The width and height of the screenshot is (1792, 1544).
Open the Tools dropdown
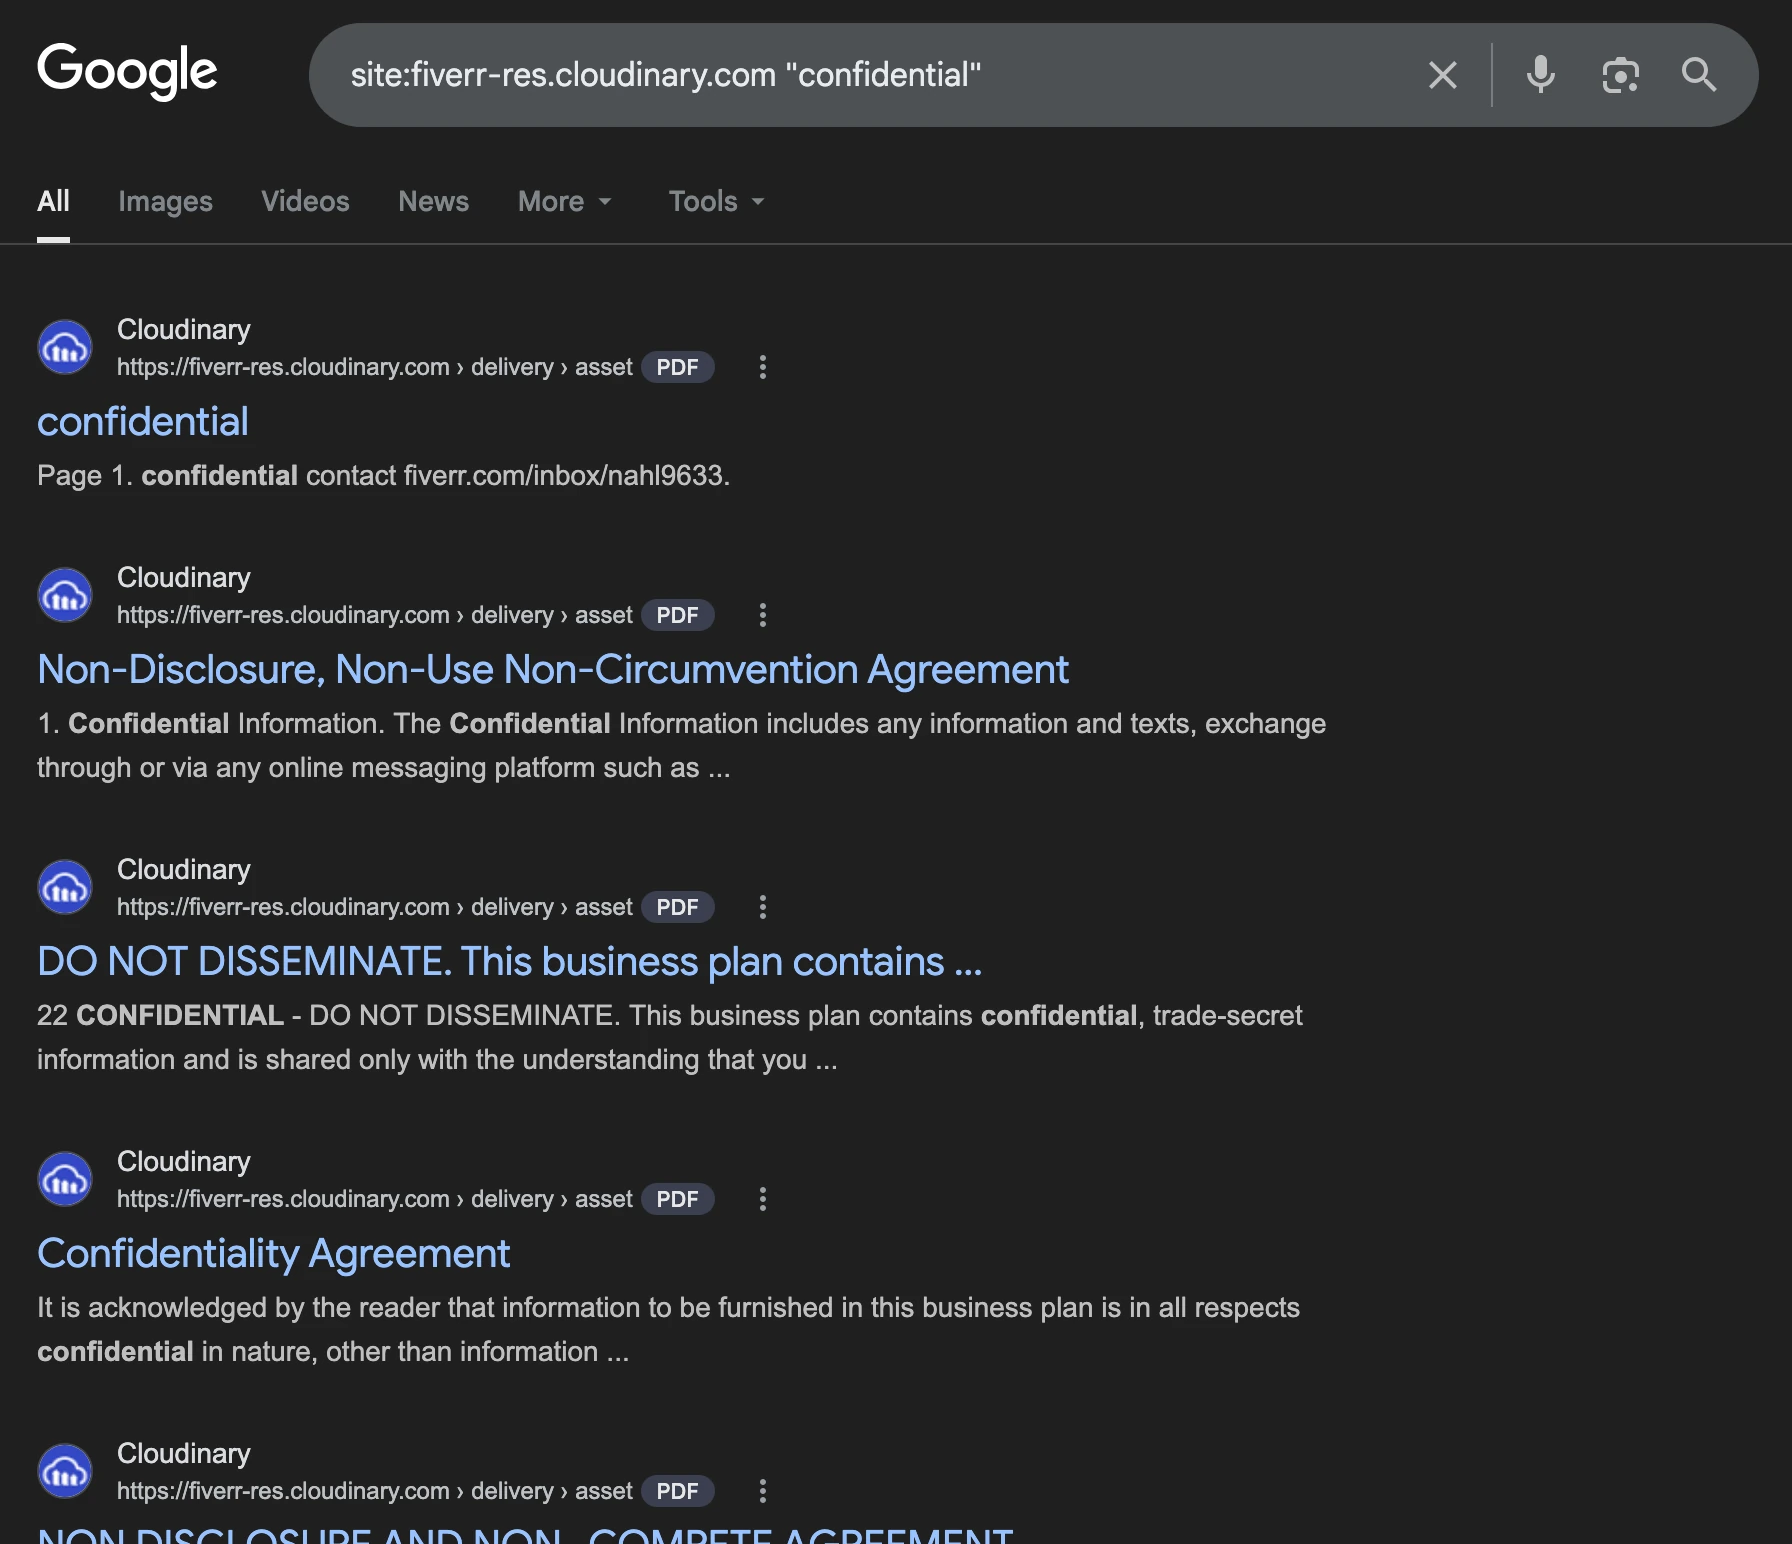714,201
